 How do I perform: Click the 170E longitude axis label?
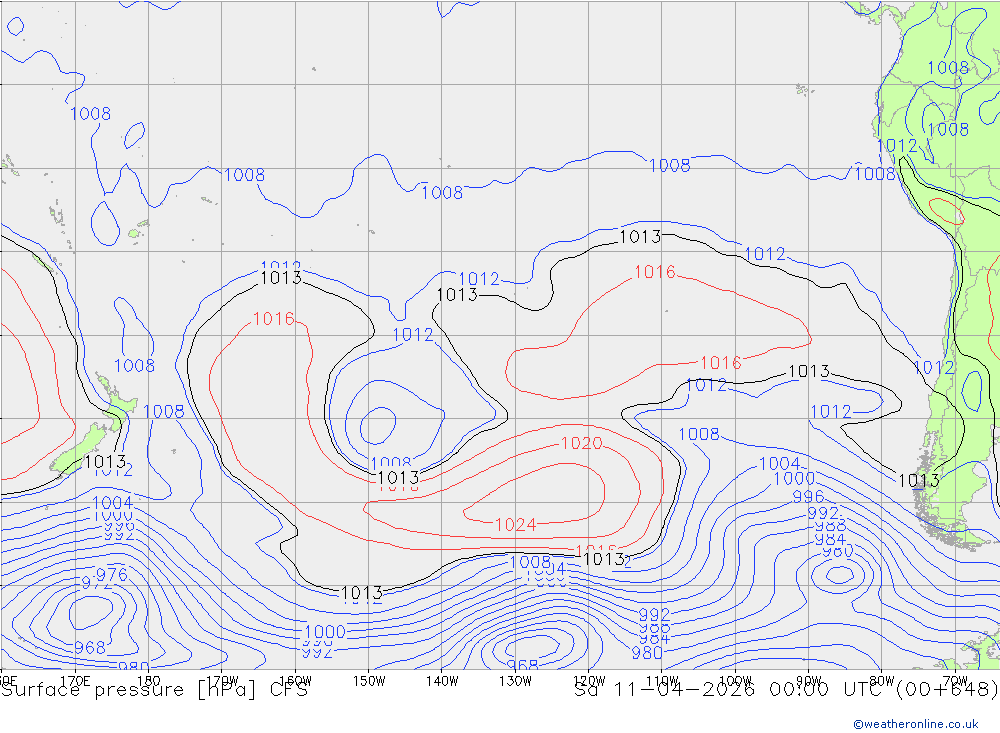75,681
